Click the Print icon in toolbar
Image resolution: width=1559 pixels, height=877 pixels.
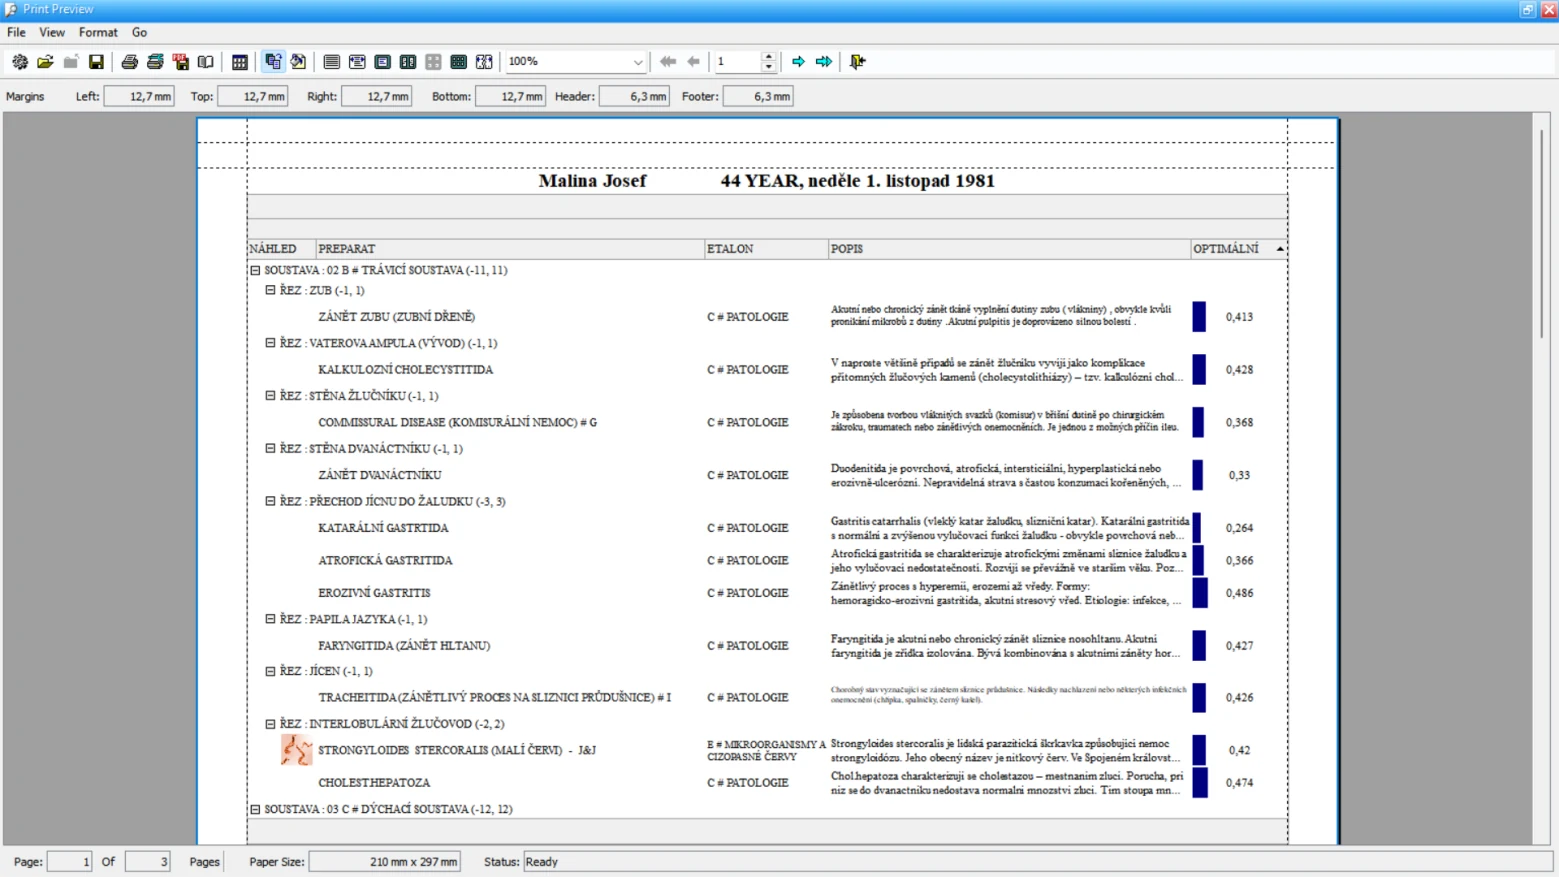(x=129, y=62)
